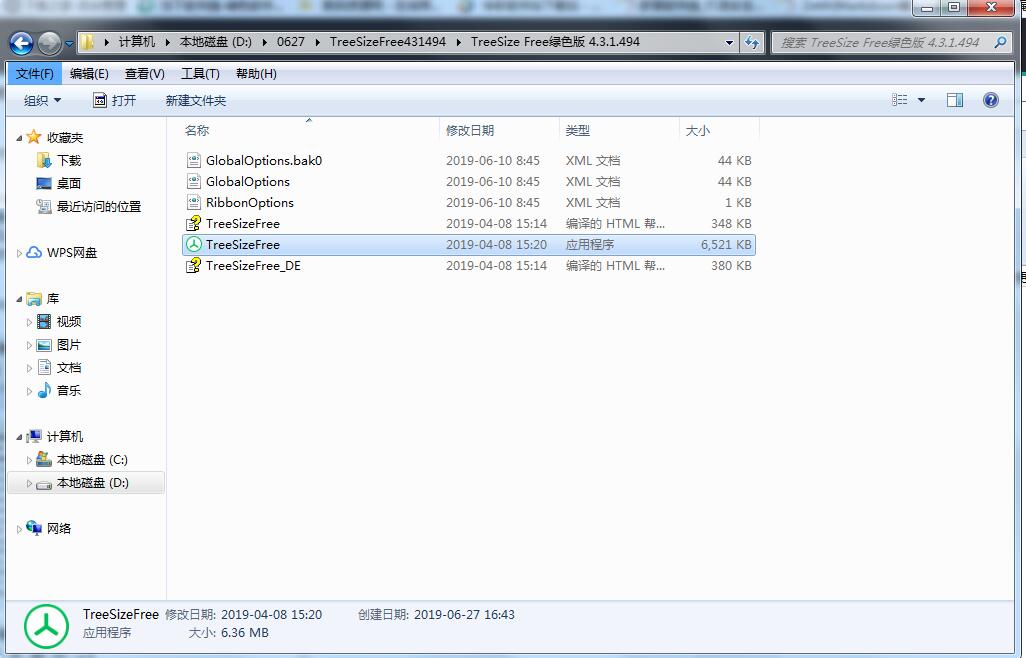1026x658 pixels.
Task: Expand 本地磁盘 (C:) tree node
Action: (29, 460)
